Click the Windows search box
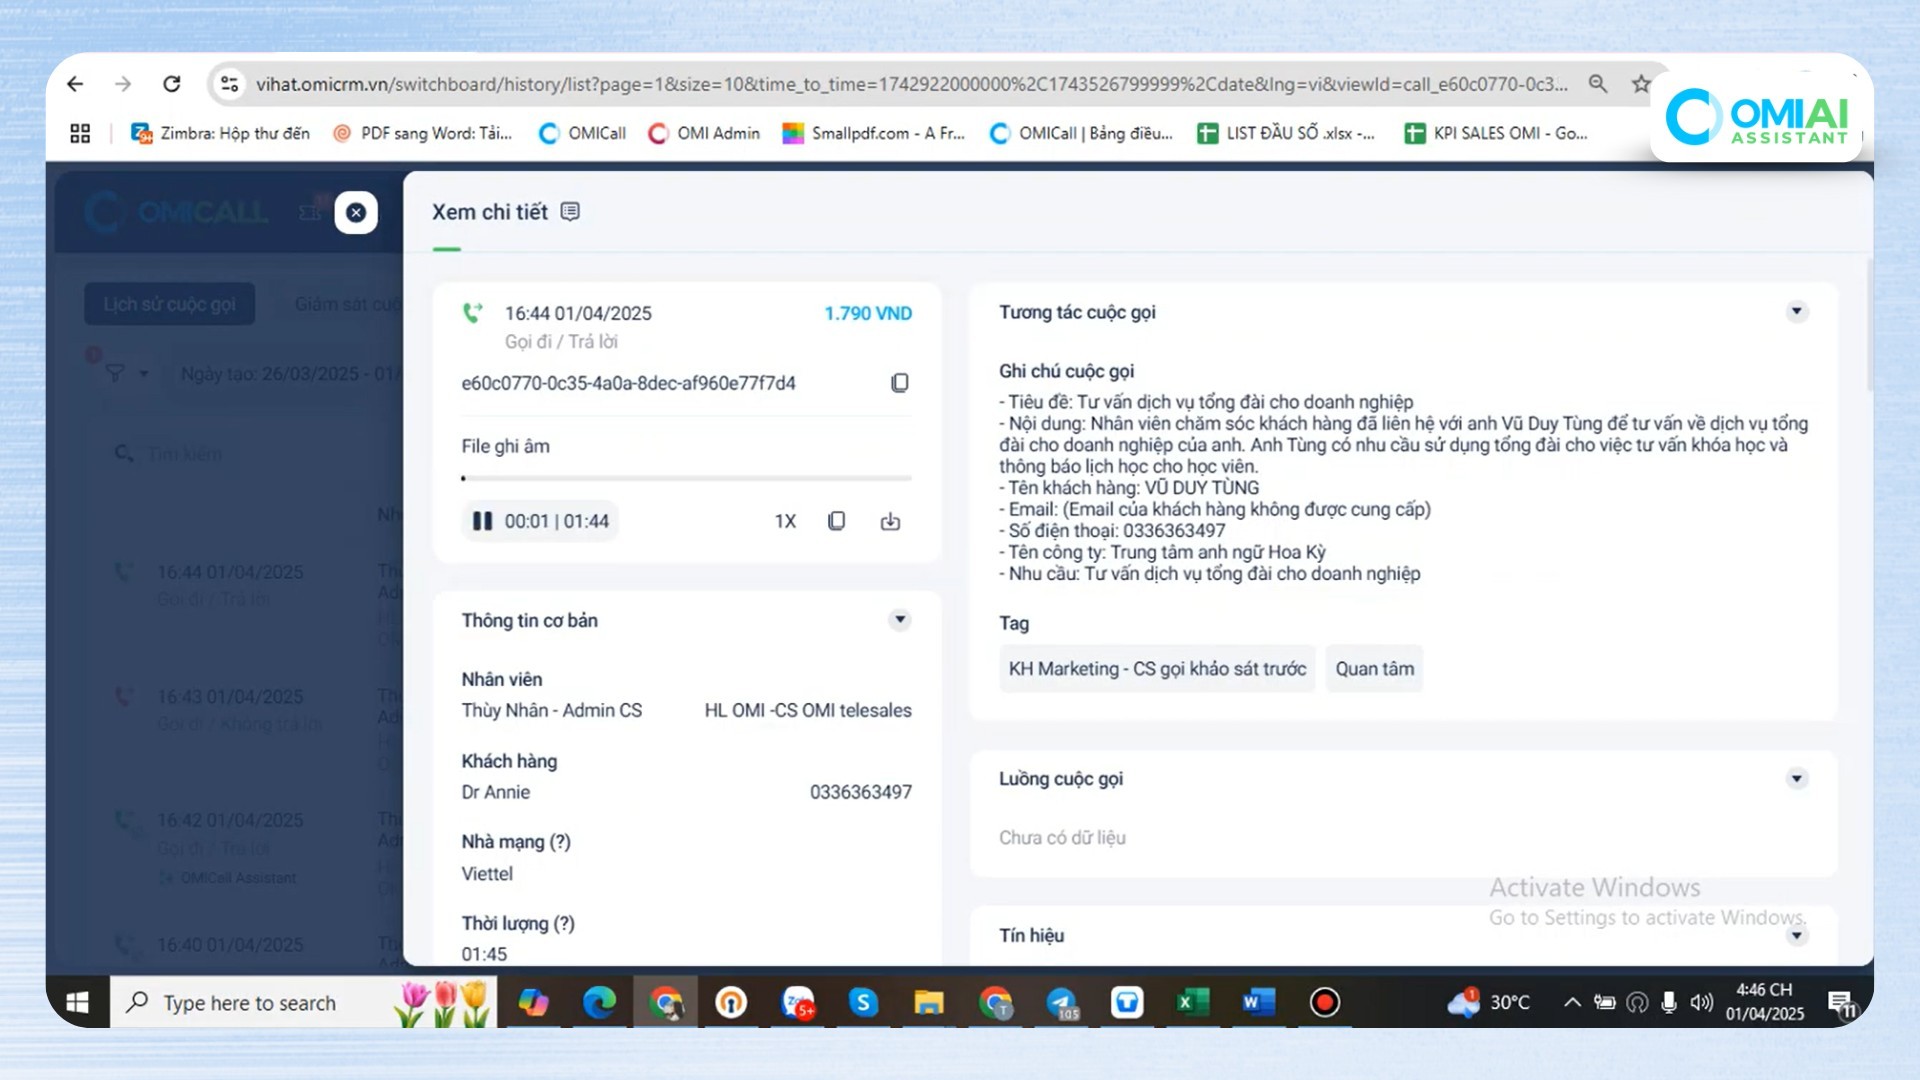Screen dimensions: 1920x1080 [x=250, y=1003]
